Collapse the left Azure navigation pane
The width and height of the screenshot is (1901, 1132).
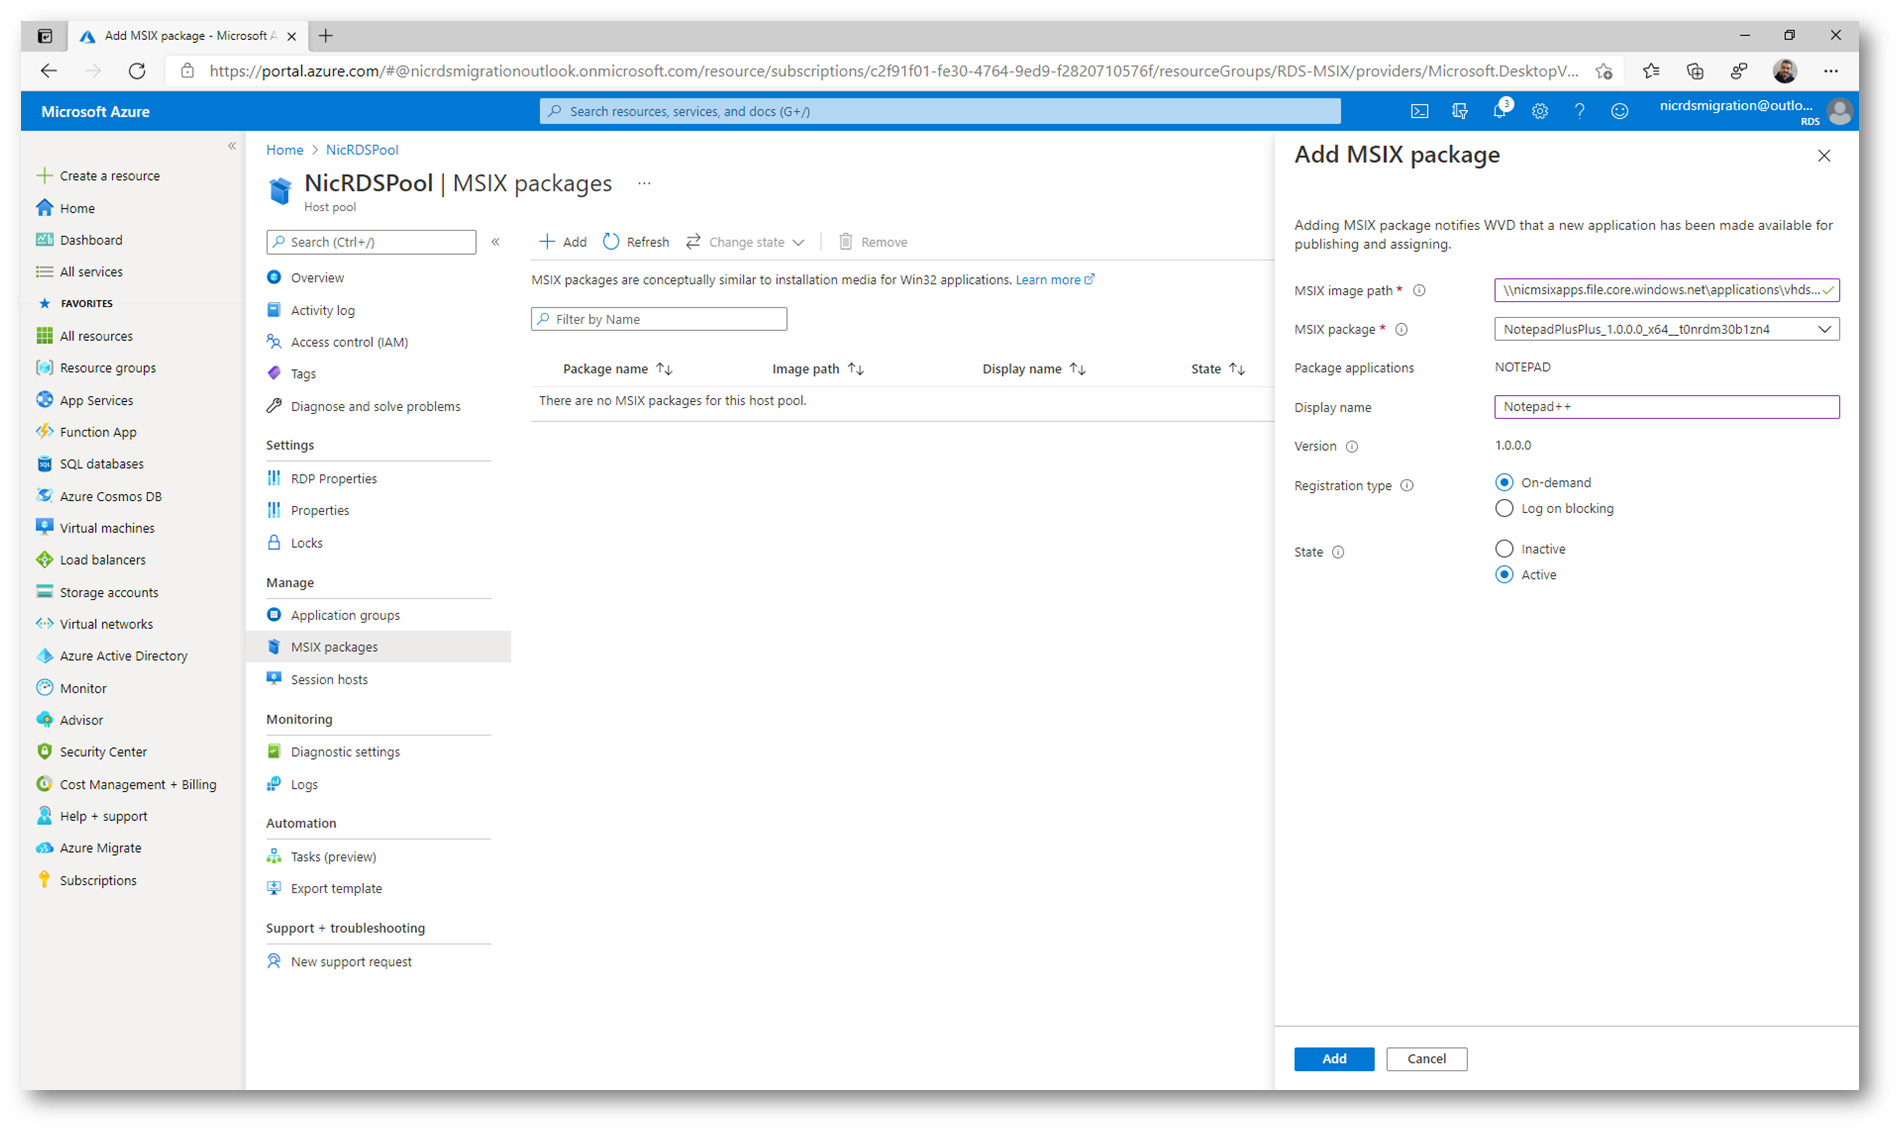click(x=232, y=146)
